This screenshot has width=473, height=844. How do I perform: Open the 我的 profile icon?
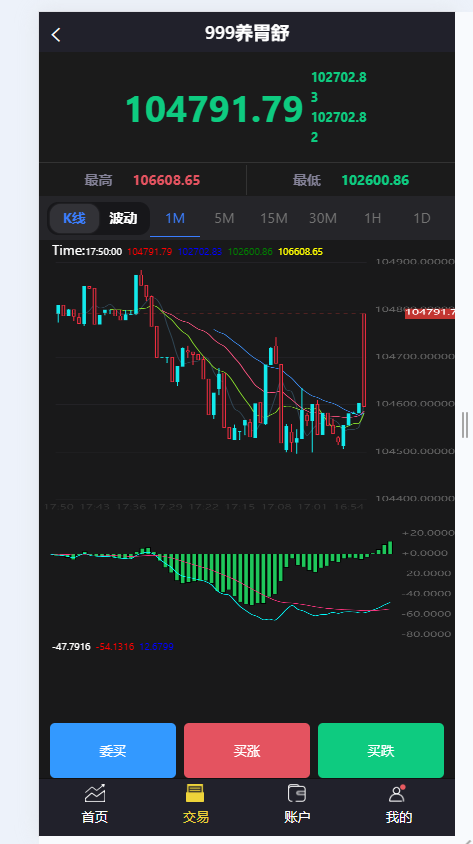click(398, 793)
